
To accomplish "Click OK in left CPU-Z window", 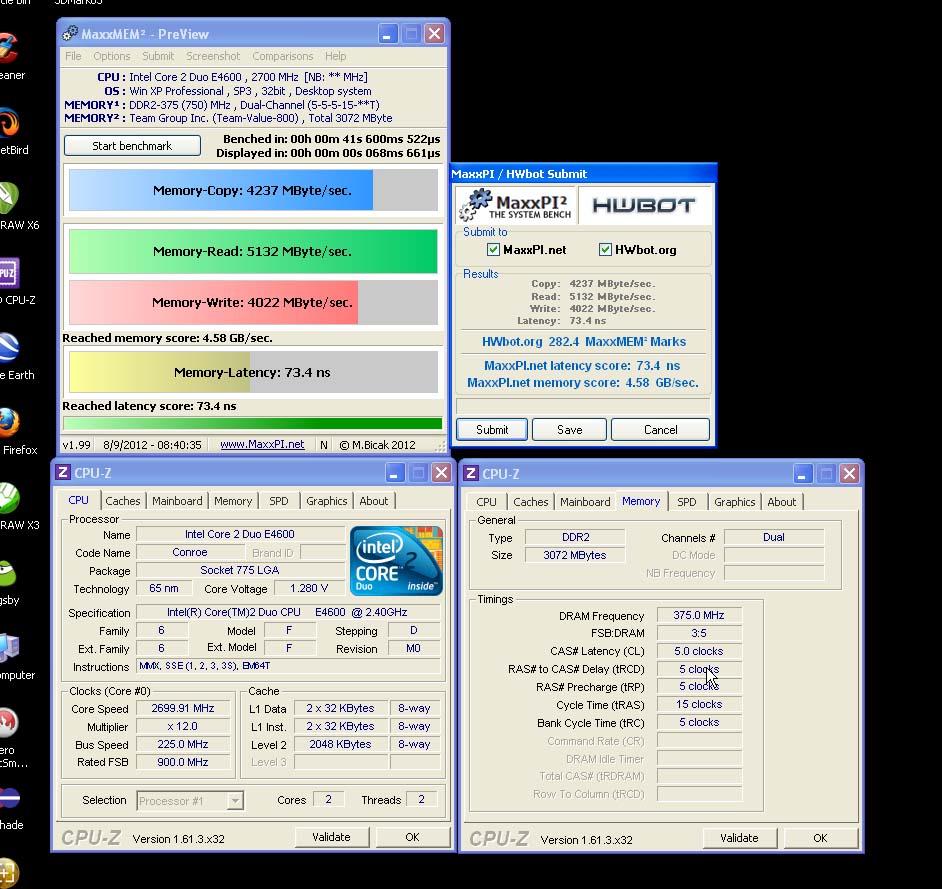I will click(x=412, y=837).
